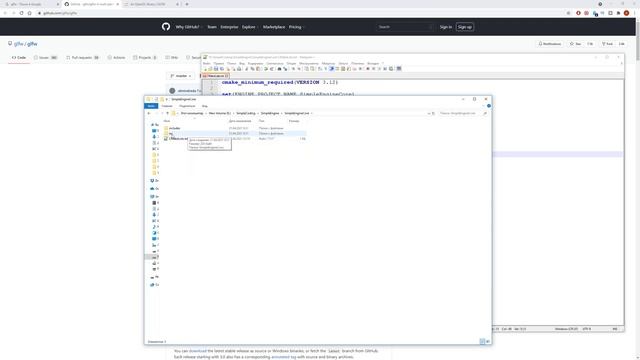Click Explorer search box
This screenshot has width=640, height=360.
462,113
